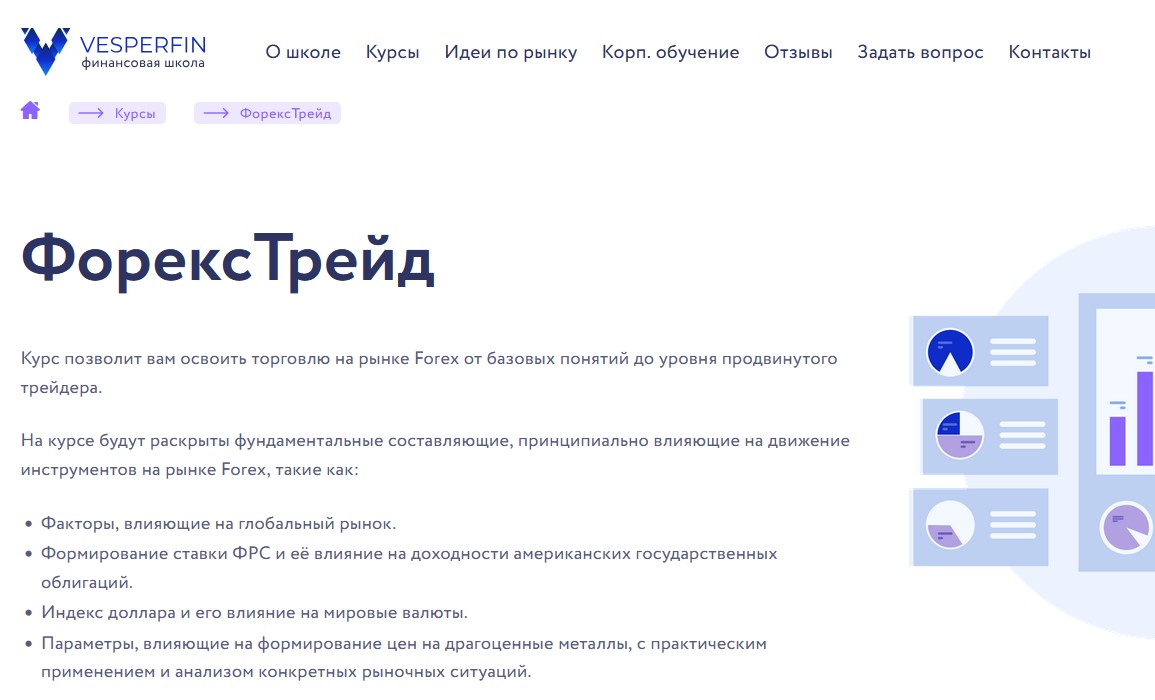The width and height of the screenshot is (1155, 700).
Task: Click the arrow icon before Курсы breadcrumb
Action: click(91, 113)
